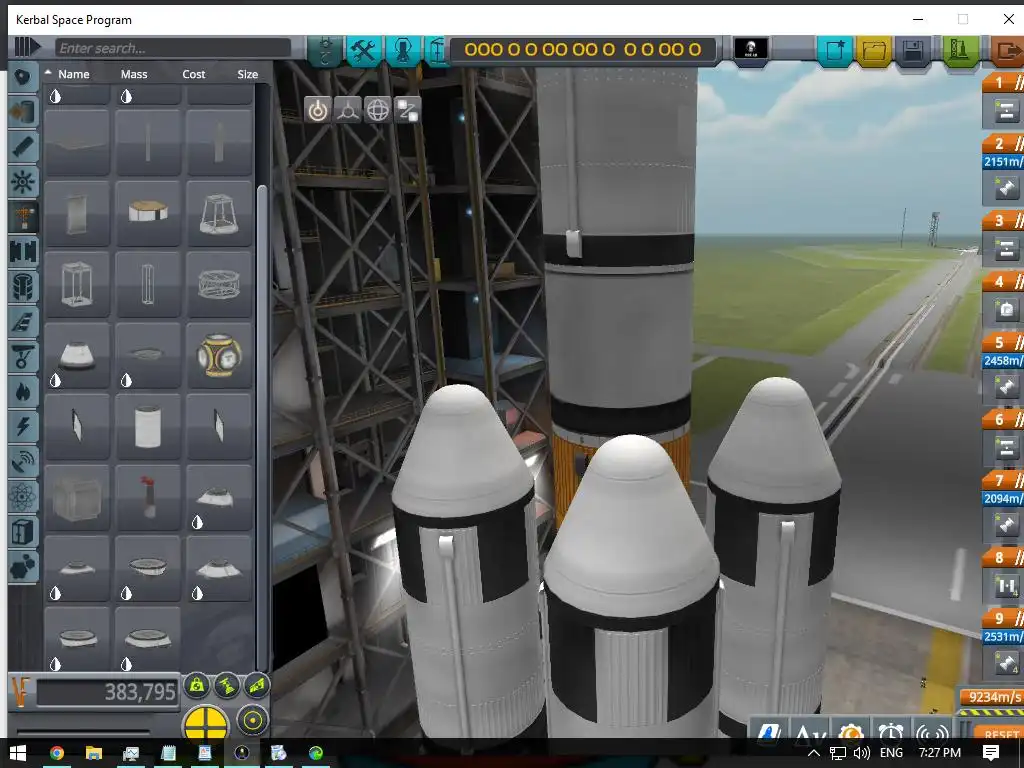Sort parts by Size
The image size is (1024, 768).
(x=248, y=74)
